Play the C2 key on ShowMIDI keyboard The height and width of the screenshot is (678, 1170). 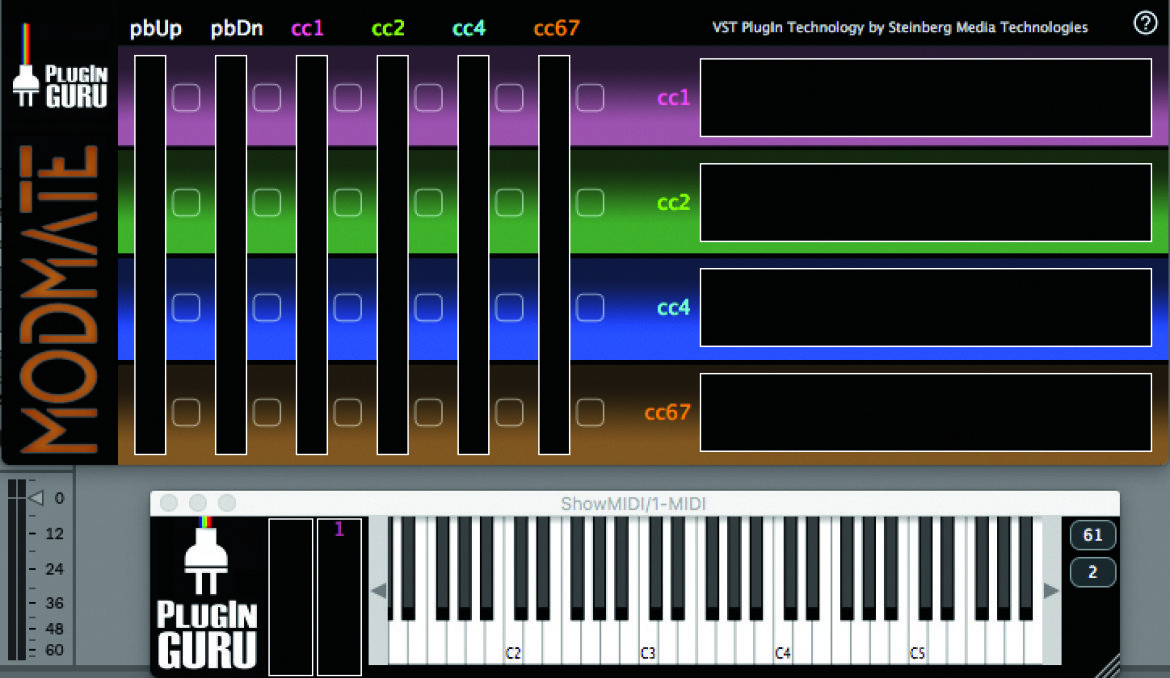point(513,645)
